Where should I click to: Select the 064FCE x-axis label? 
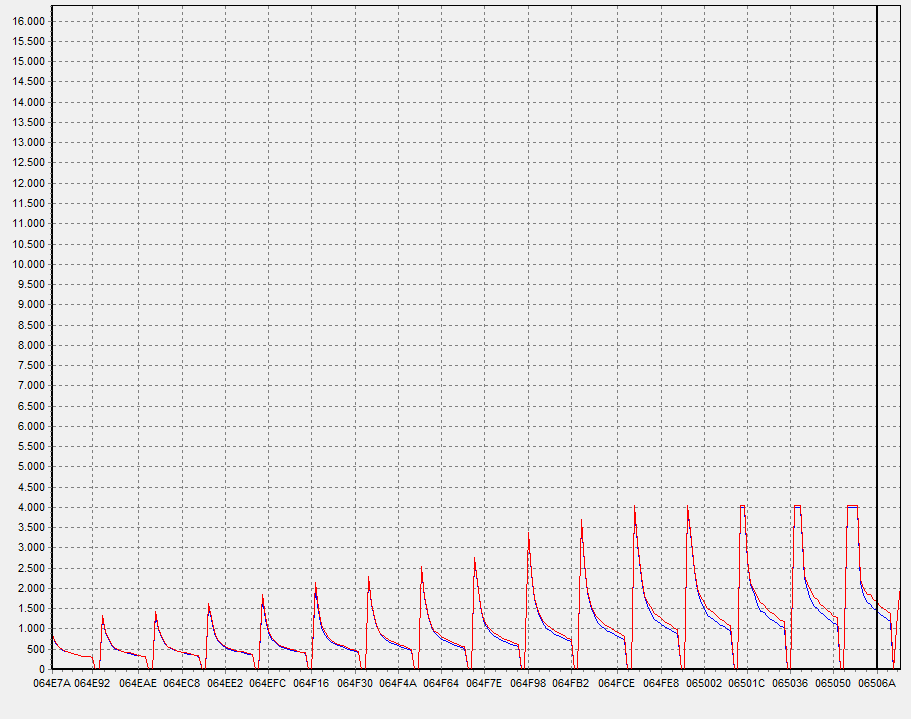(x=617, y=684)
